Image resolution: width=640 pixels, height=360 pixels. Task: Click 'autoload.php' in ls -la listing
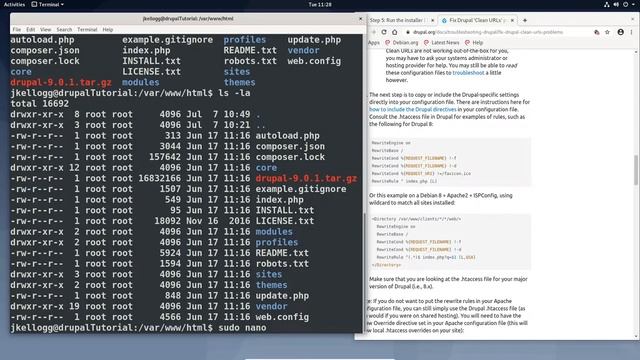287,136
